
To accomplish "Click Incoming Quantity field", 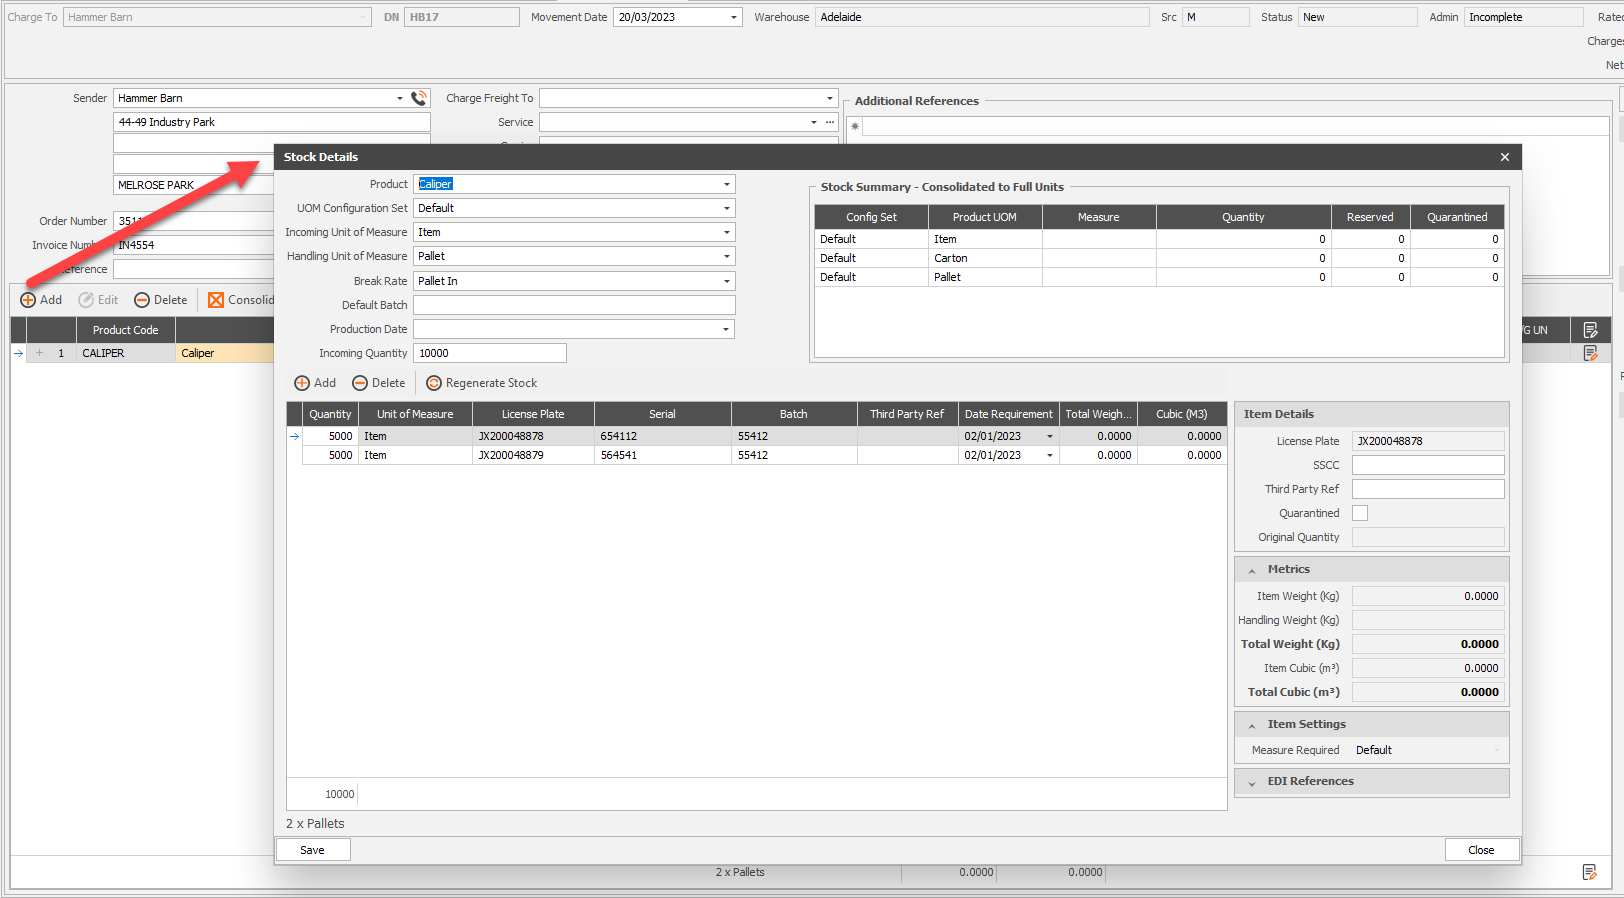I will coord(490,353).
